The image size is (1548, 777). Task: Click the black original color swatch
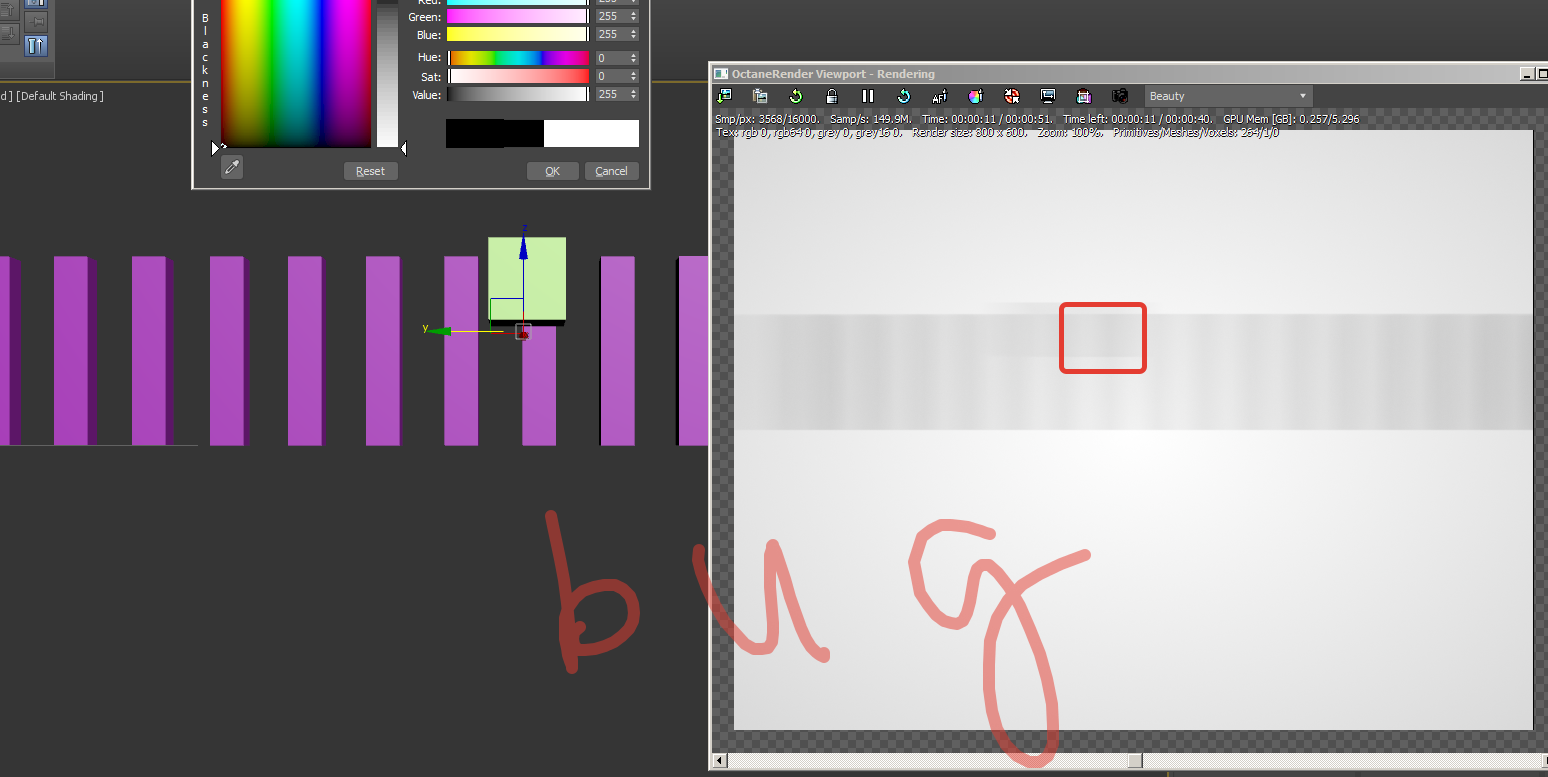pos(494,134)
